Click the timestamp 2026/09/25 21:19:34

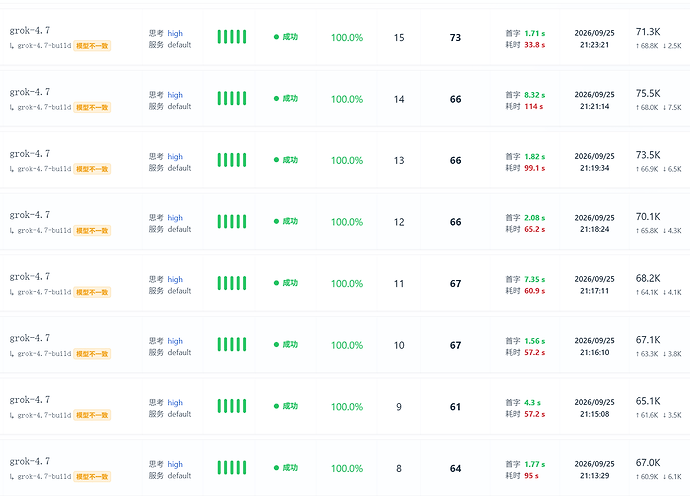click(x=595, y=162)
